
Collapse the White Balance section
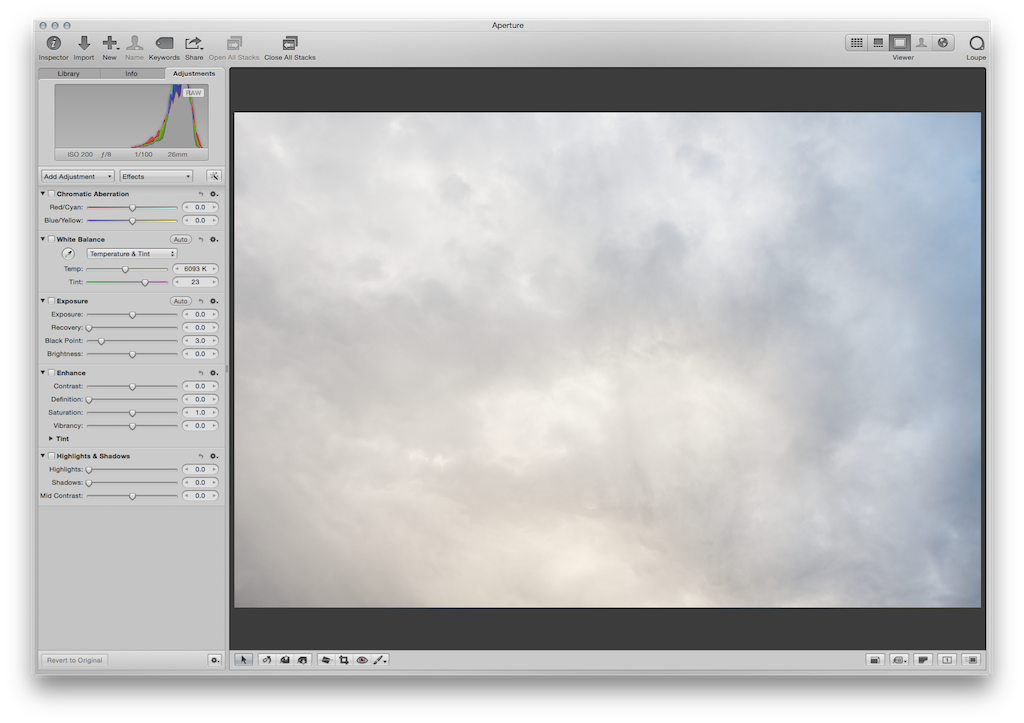43,239
